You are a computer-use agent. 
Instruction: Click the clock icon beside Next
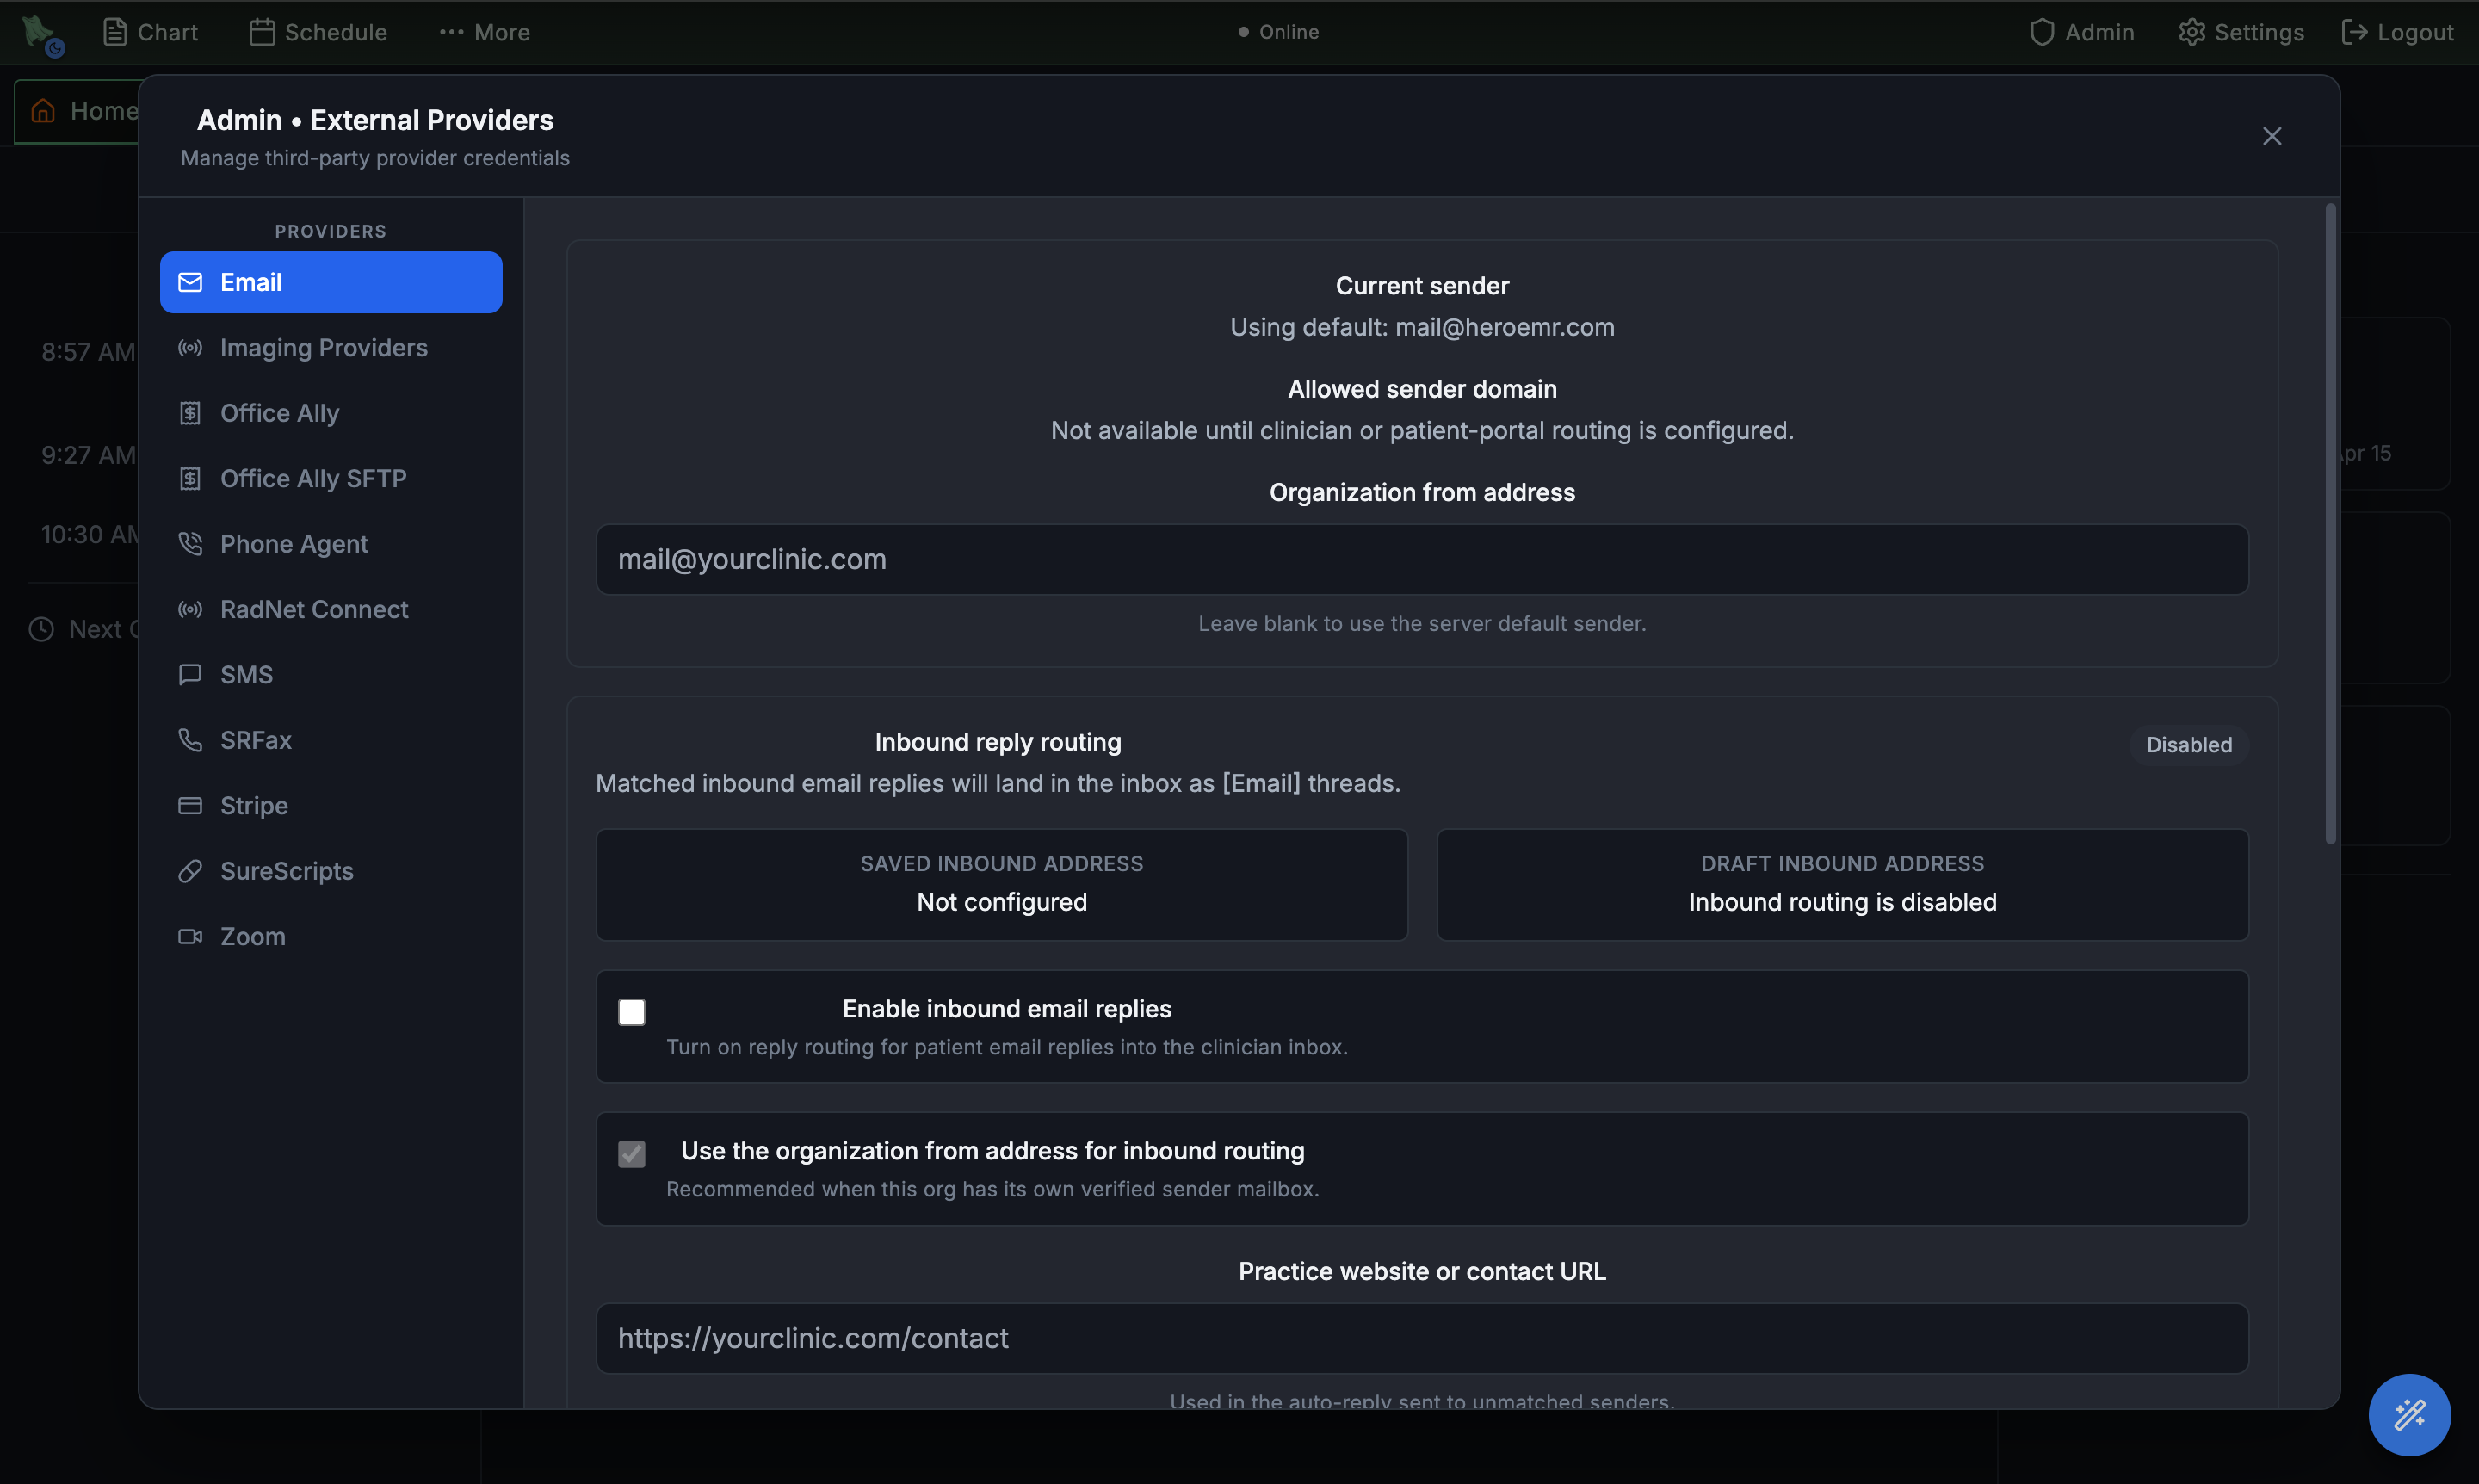coord(41,629)
